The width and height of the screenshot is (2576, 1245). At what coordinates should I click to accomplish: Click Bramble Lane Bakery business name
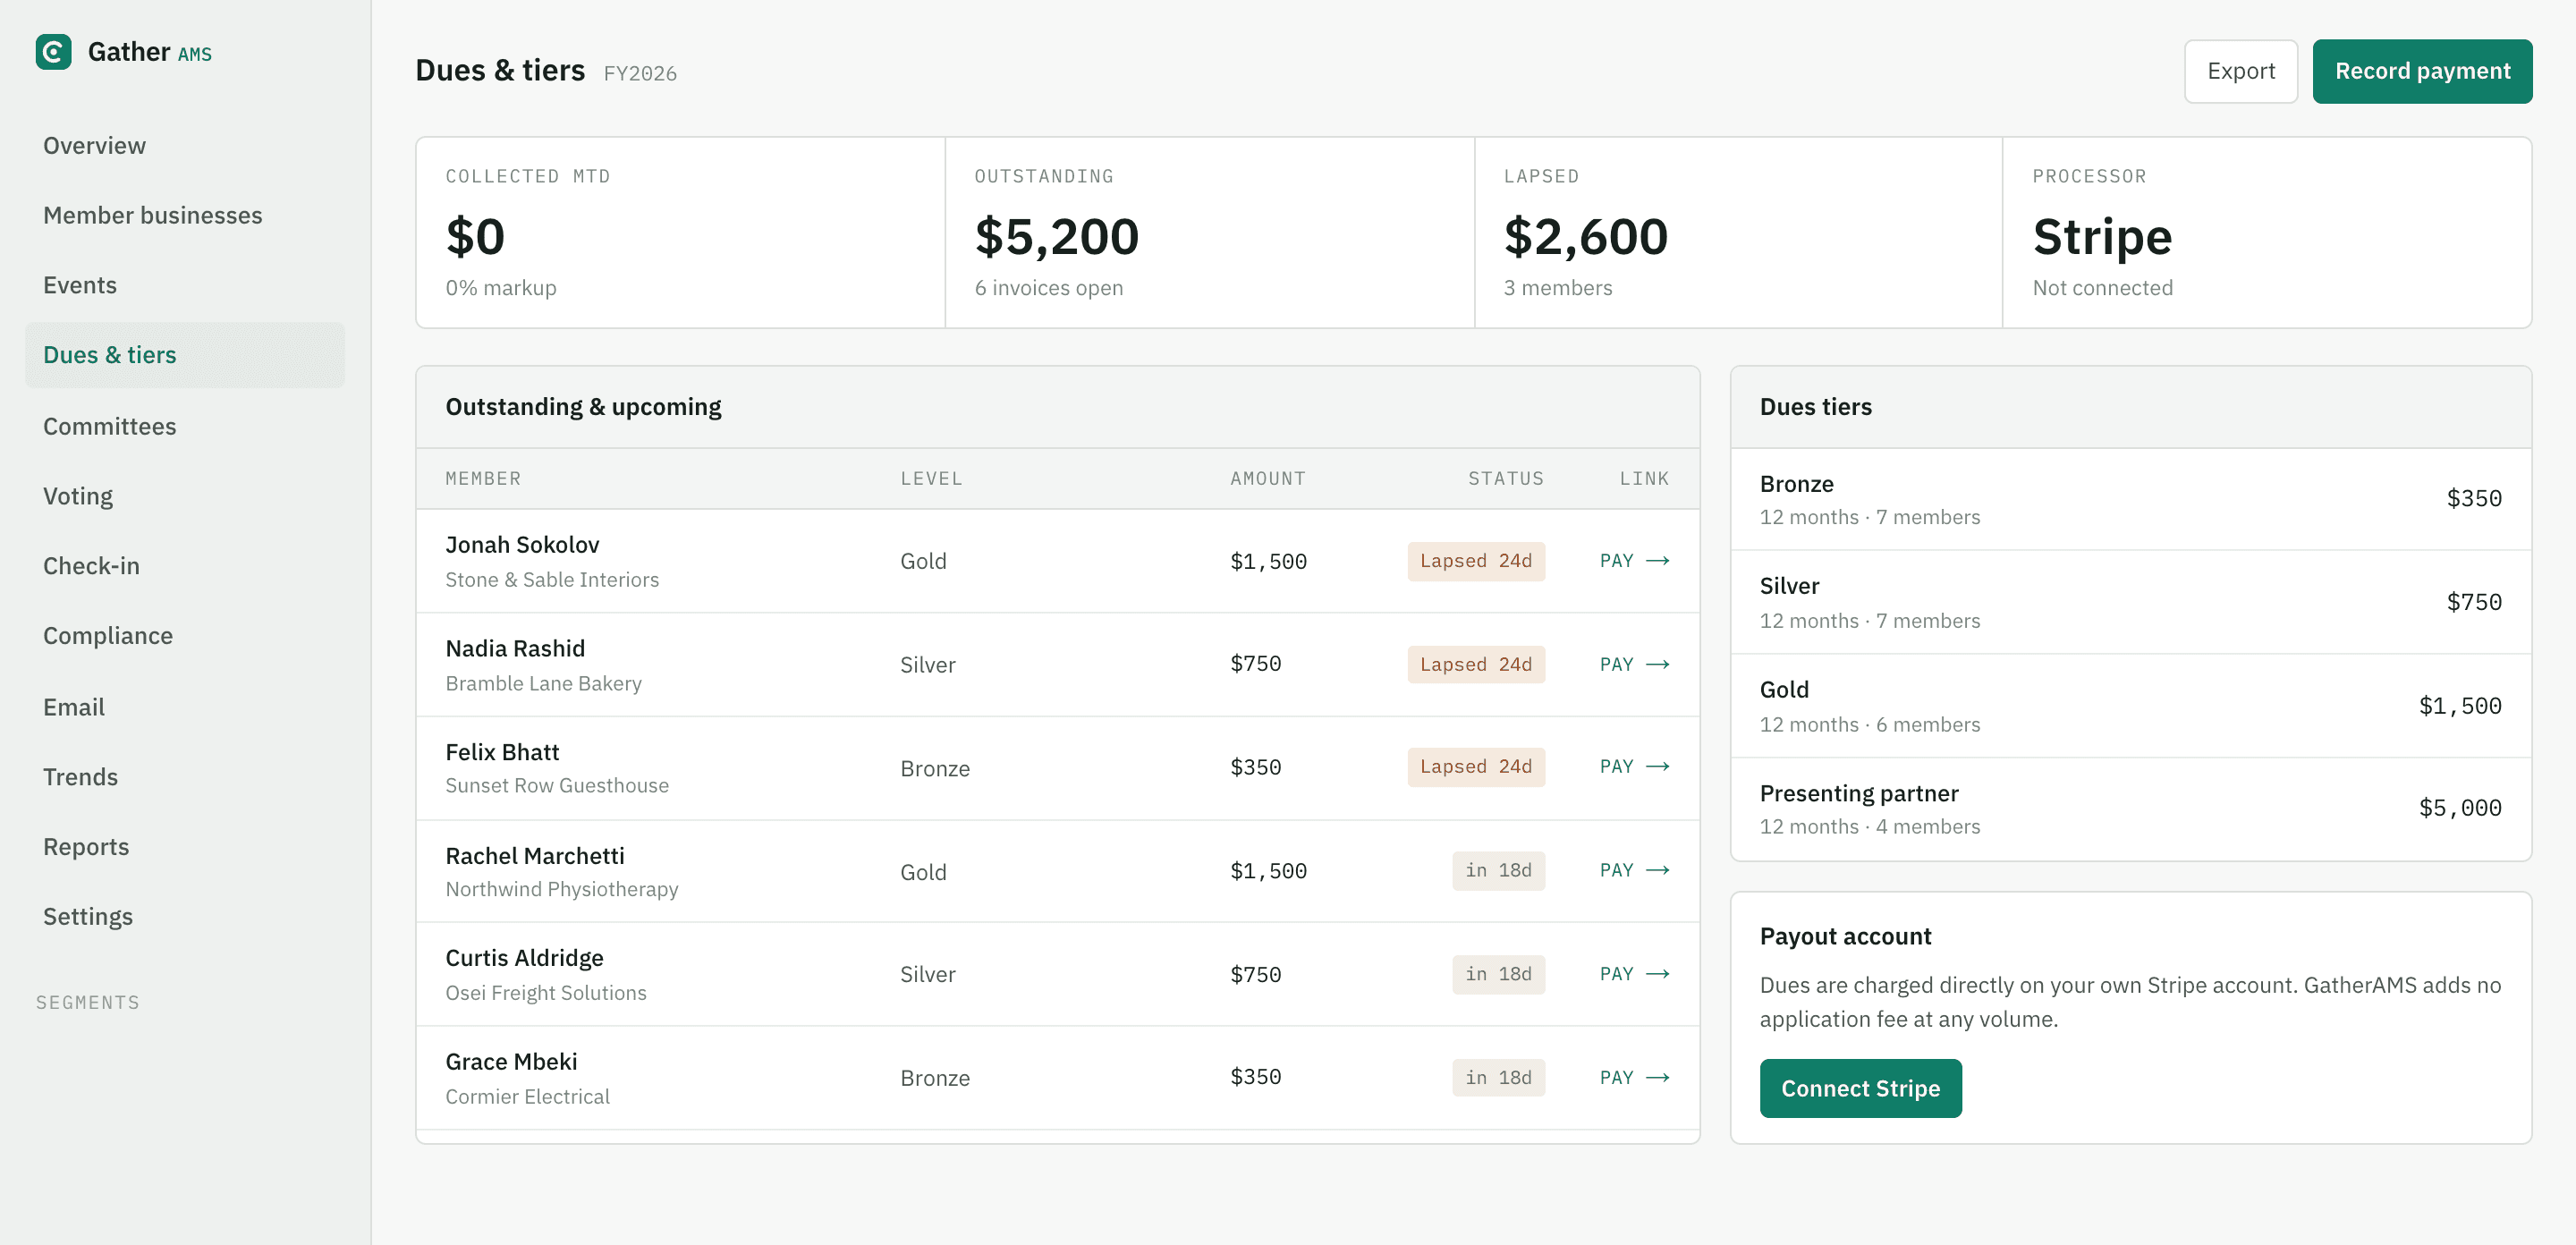point(543,684)
